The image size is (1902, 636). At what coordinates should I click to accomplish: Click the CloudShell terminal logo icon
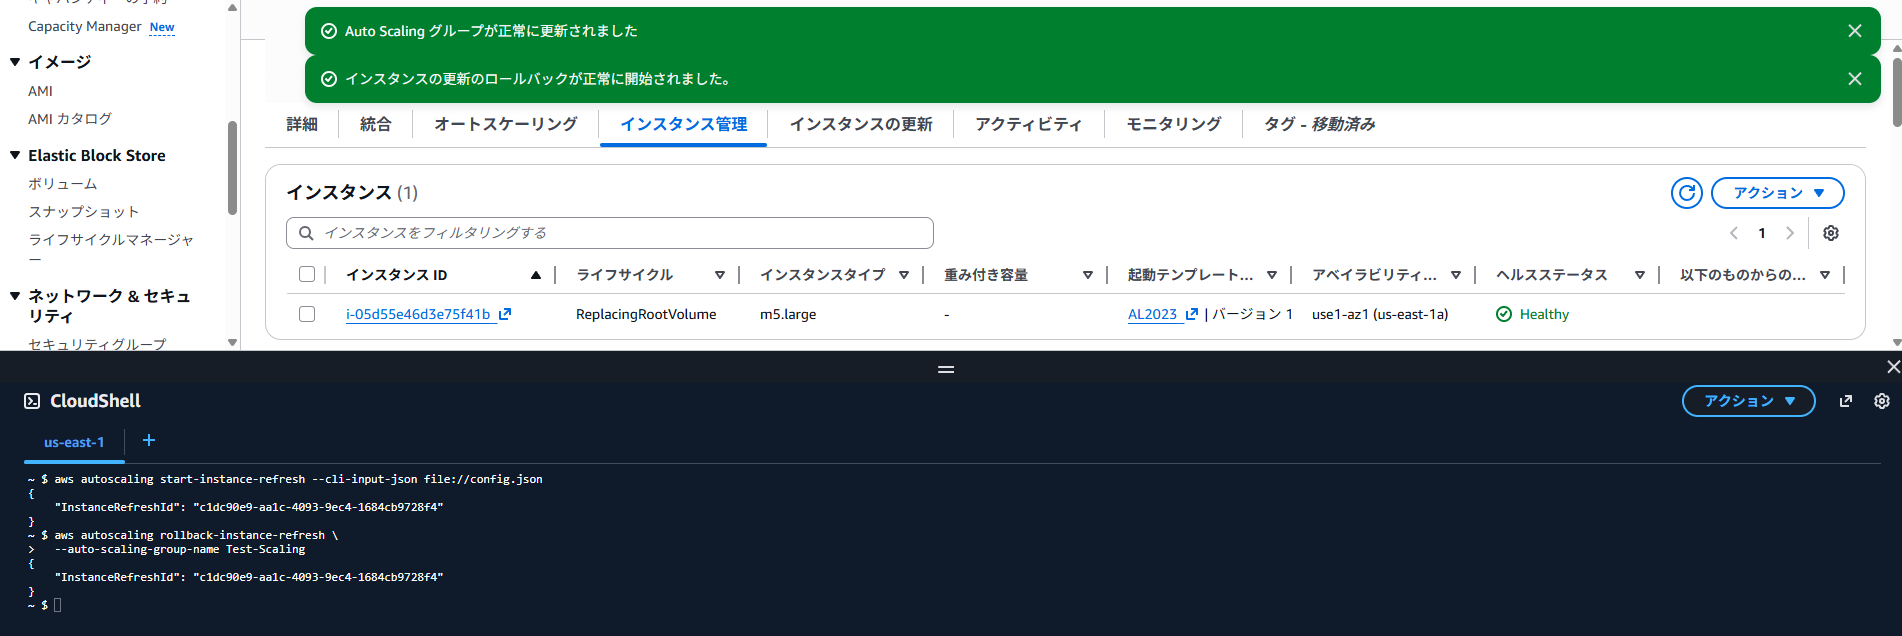32,401
